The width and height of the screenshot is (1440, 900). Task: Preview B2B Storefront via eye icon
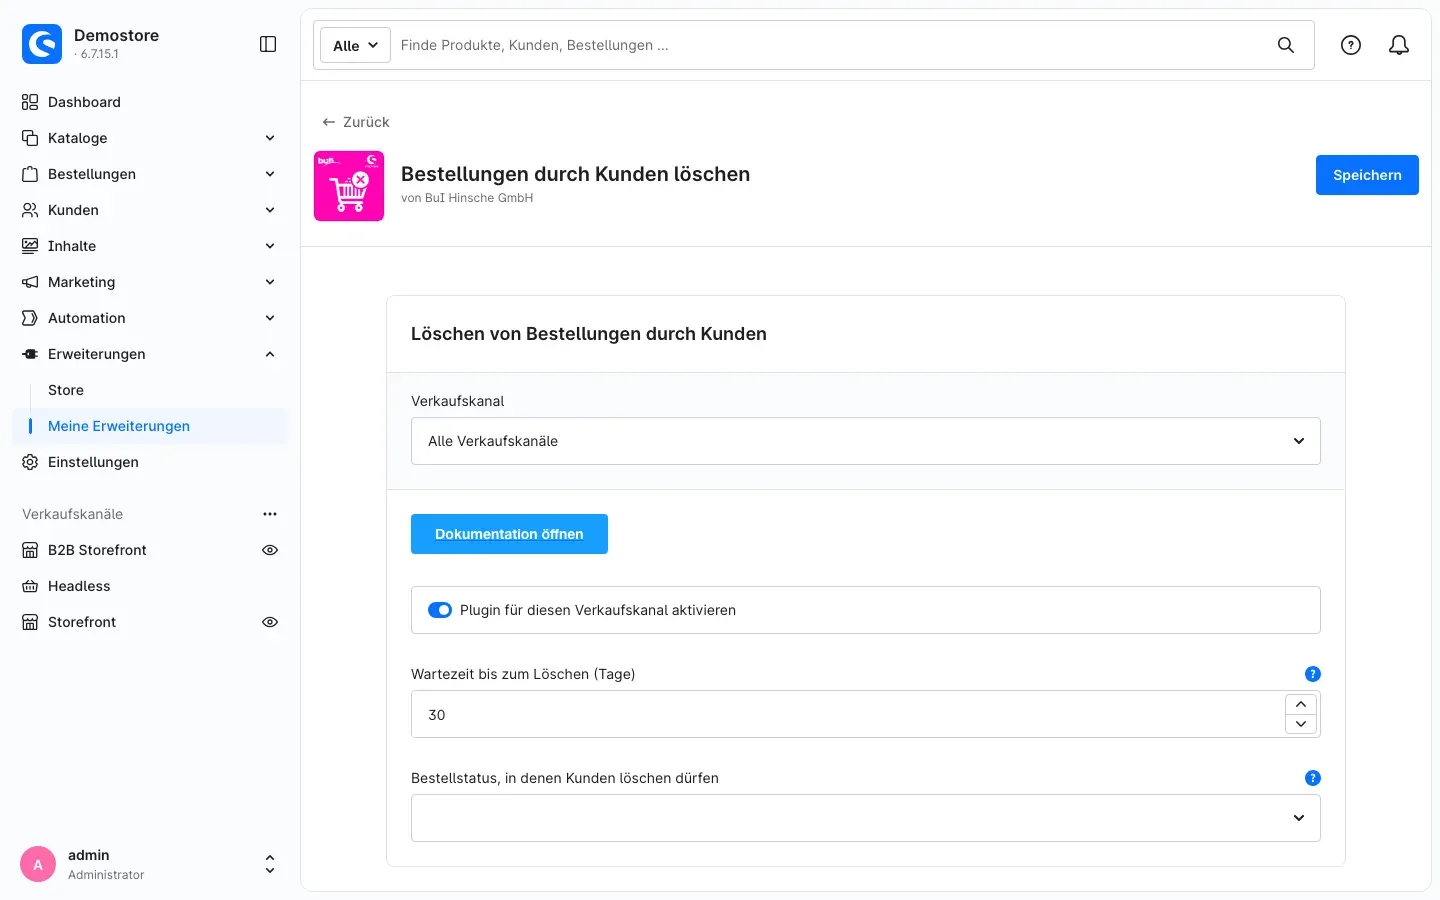click(x=270, y=550)
